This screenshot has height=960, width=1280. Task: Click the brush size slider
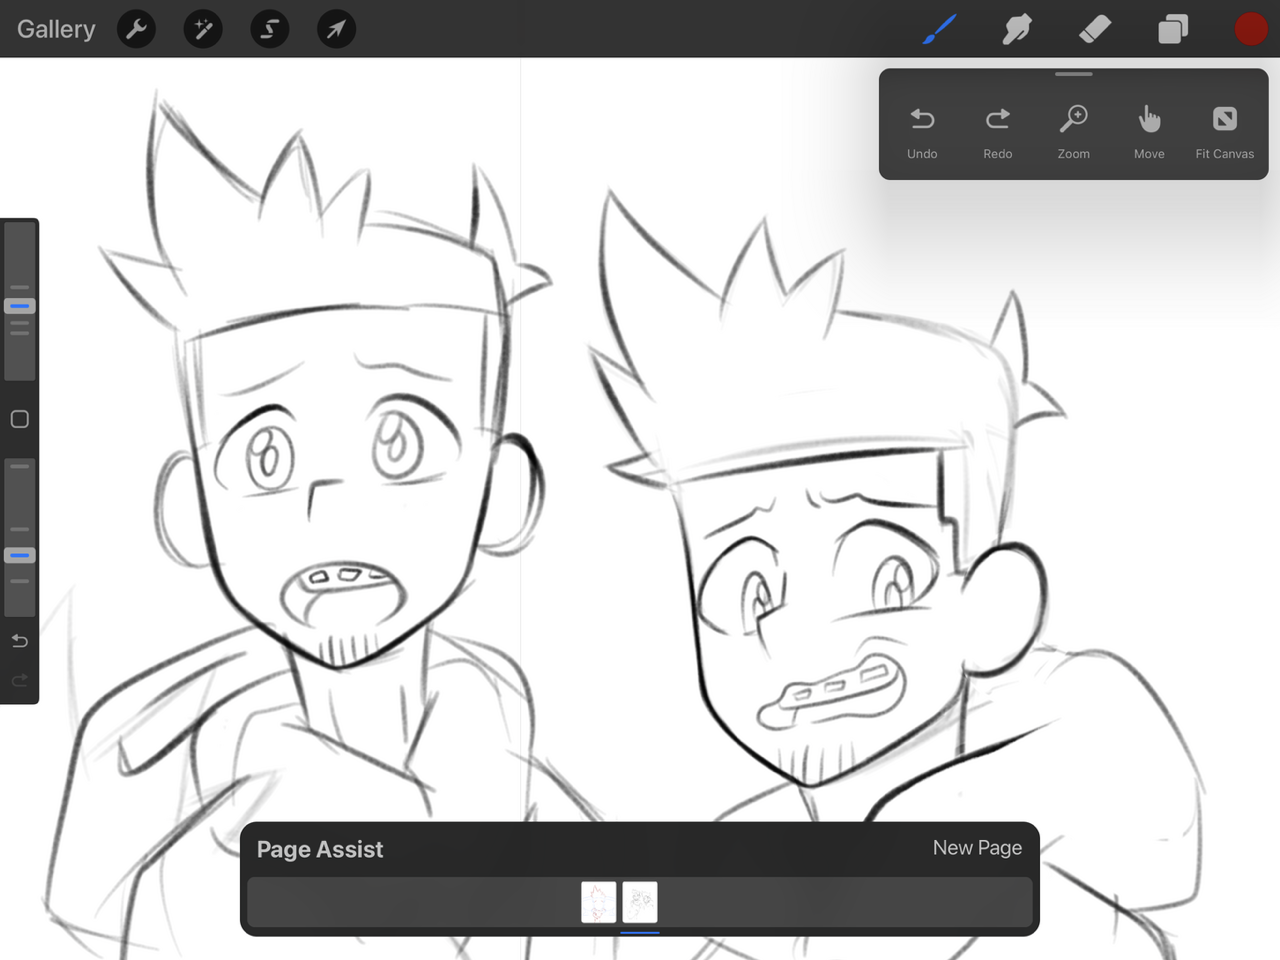point(20,305)
